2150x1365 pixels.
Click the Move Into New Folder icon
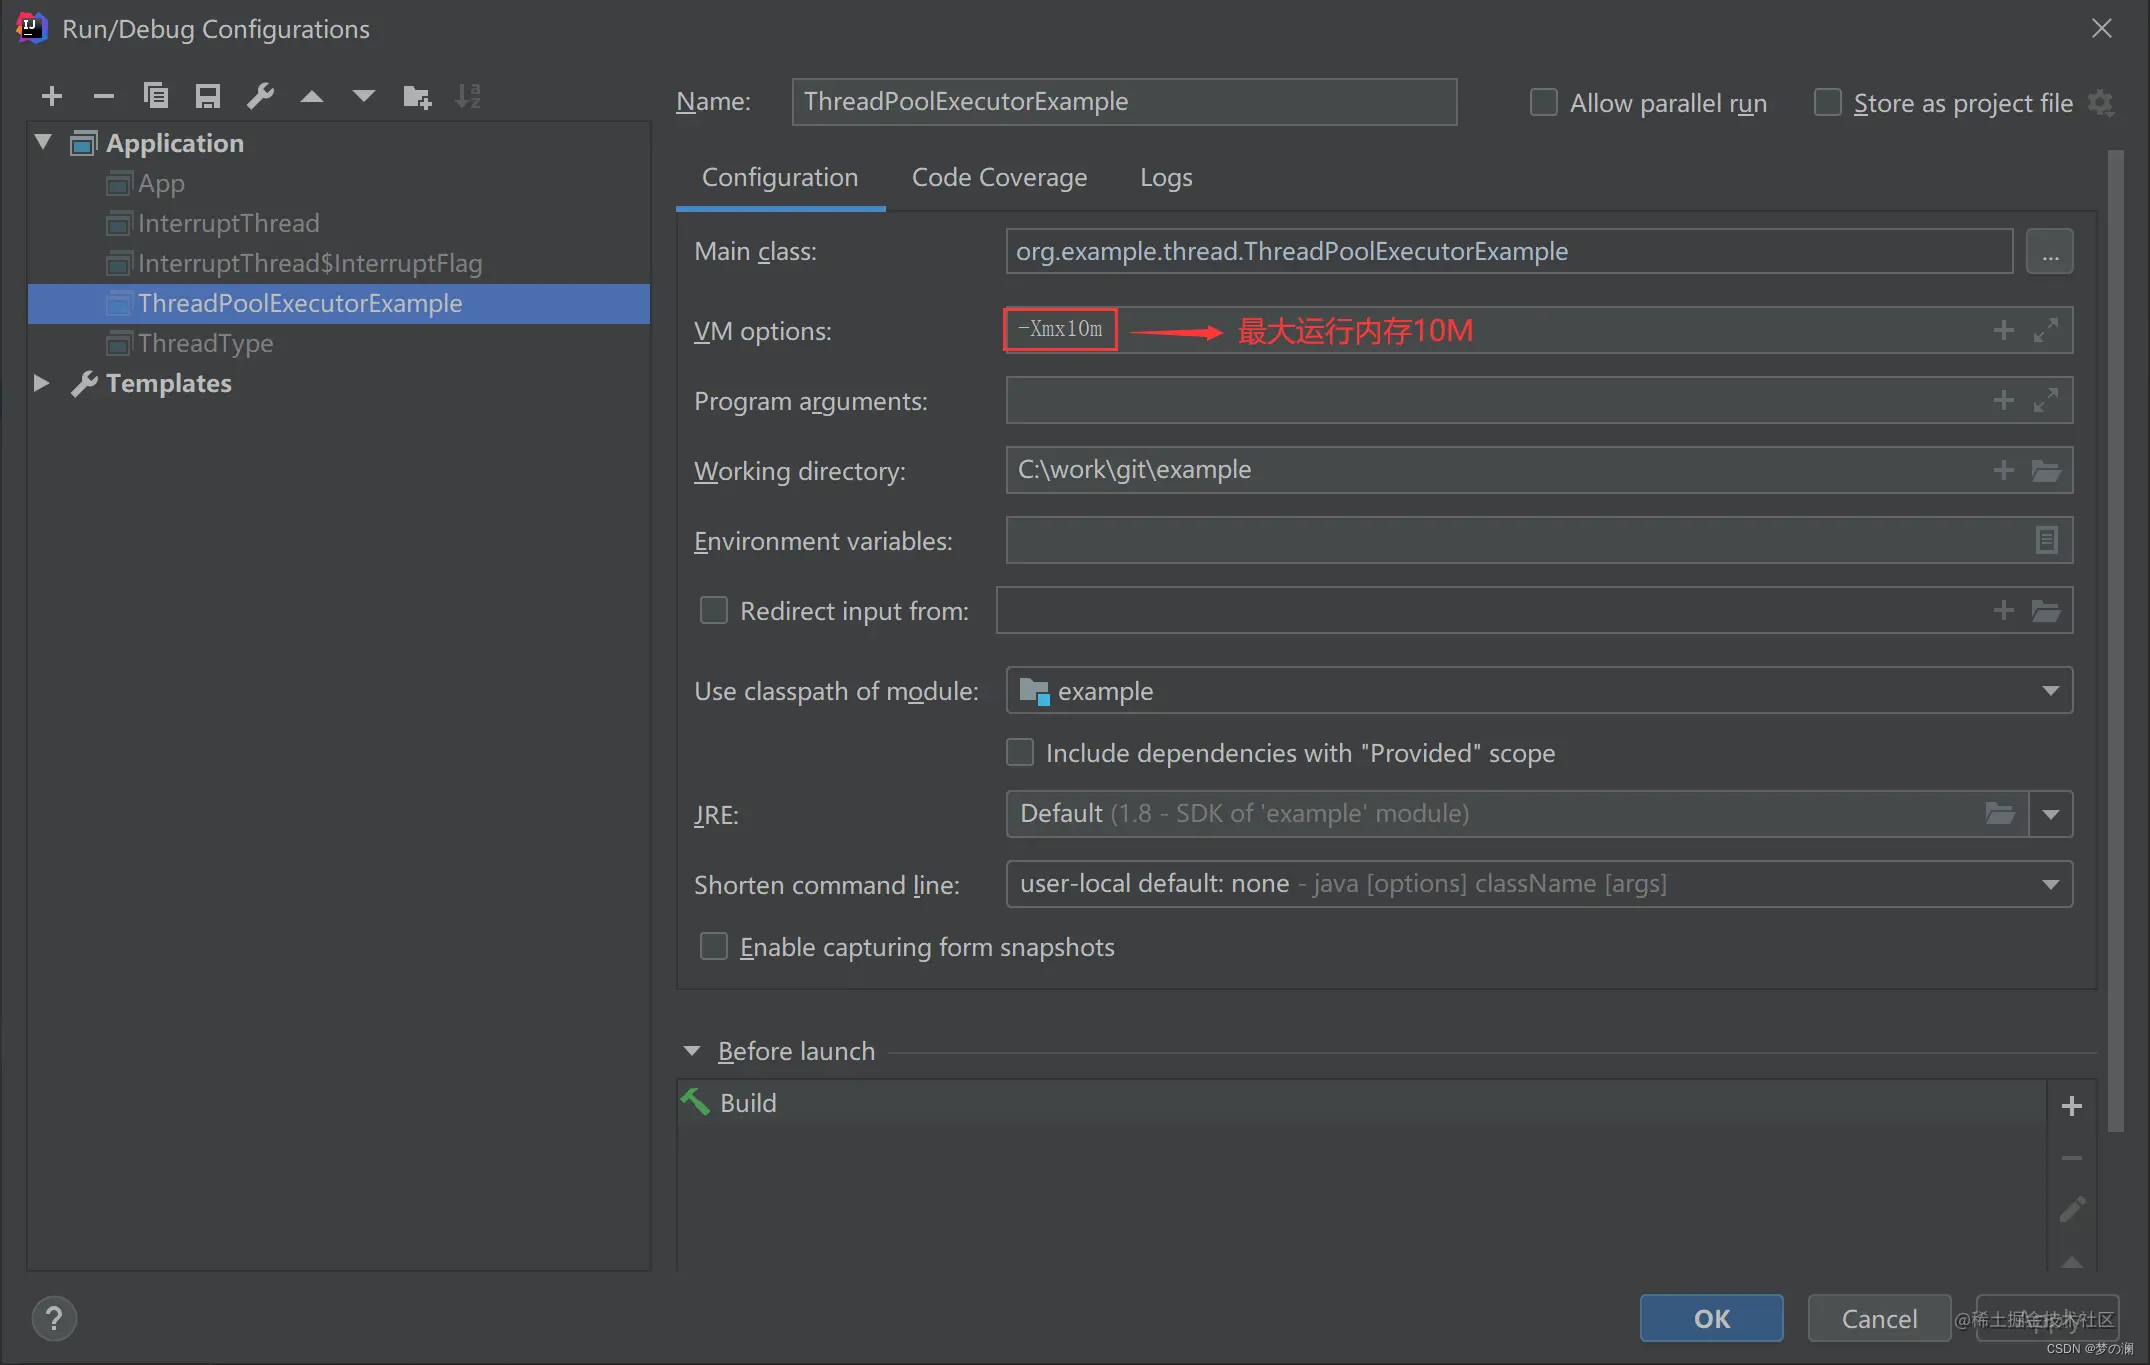tap(416, 96)
